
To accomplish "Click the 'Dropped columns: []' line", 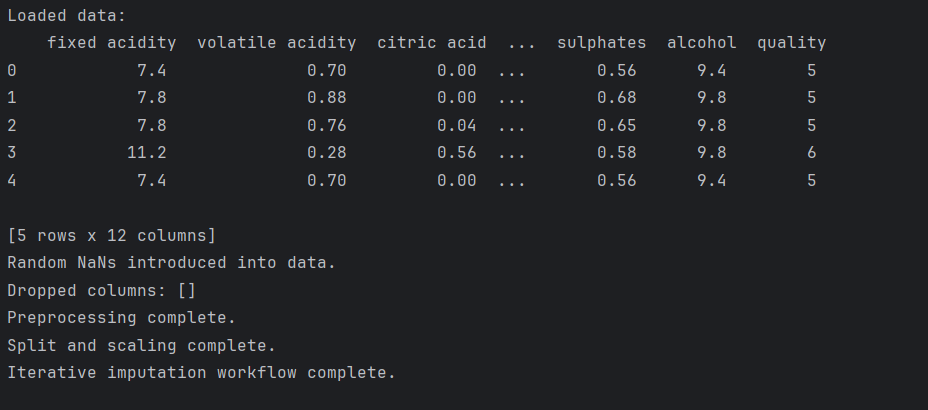I will pyautogui.click(x=101, y=291).
